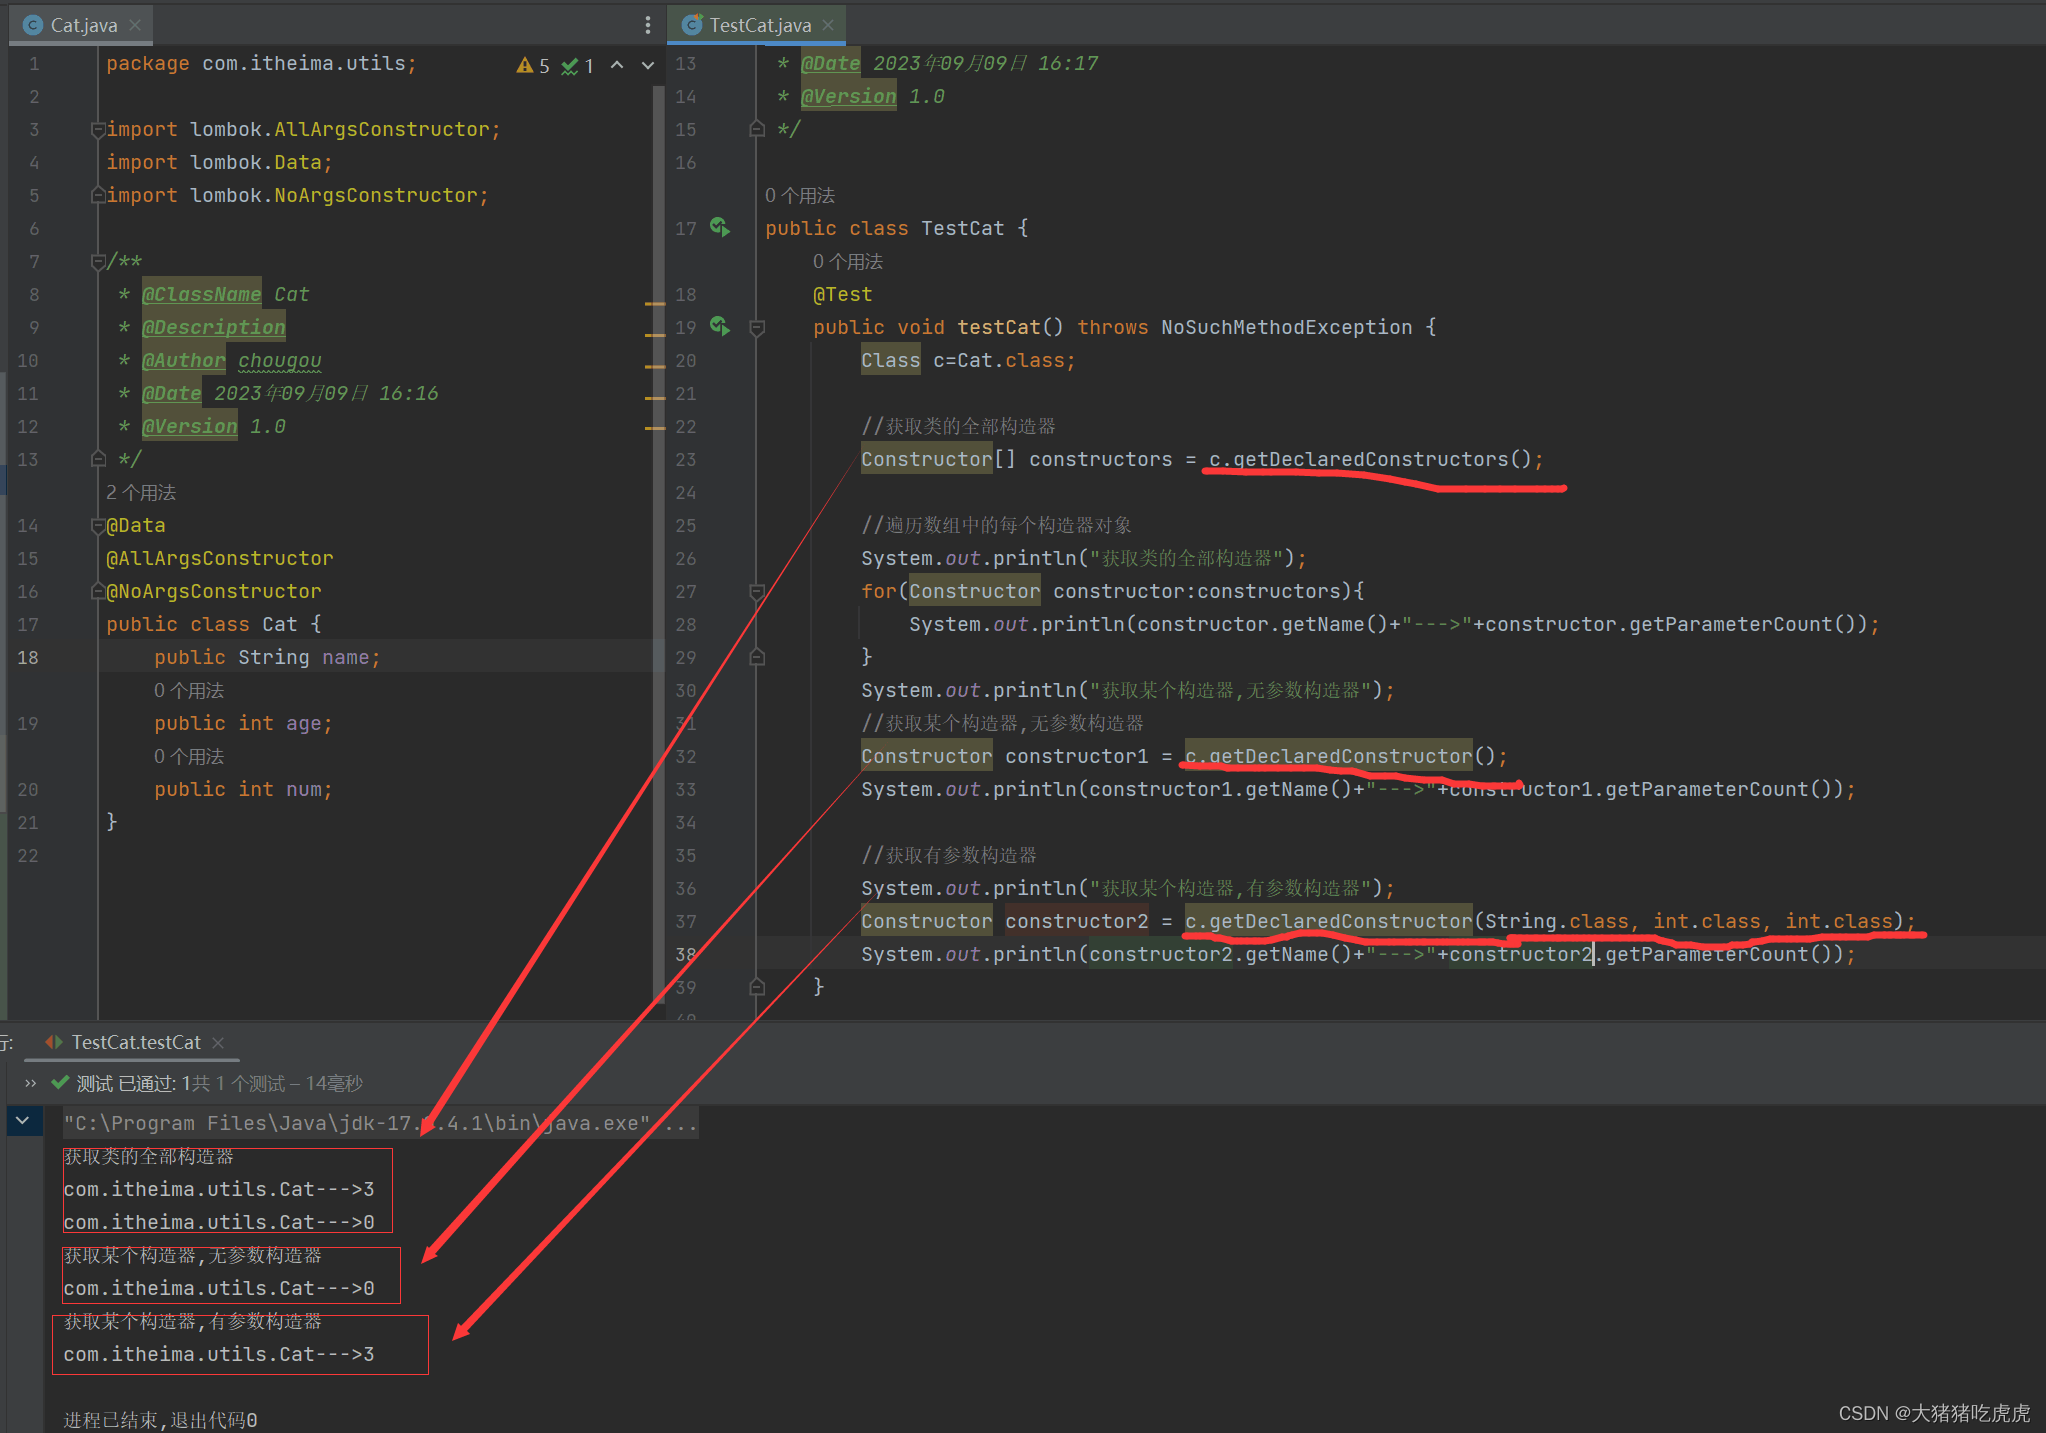Collapse the testCat method body fold
This screenshot has width=2046, height=1433.
(x=757, y=327)
